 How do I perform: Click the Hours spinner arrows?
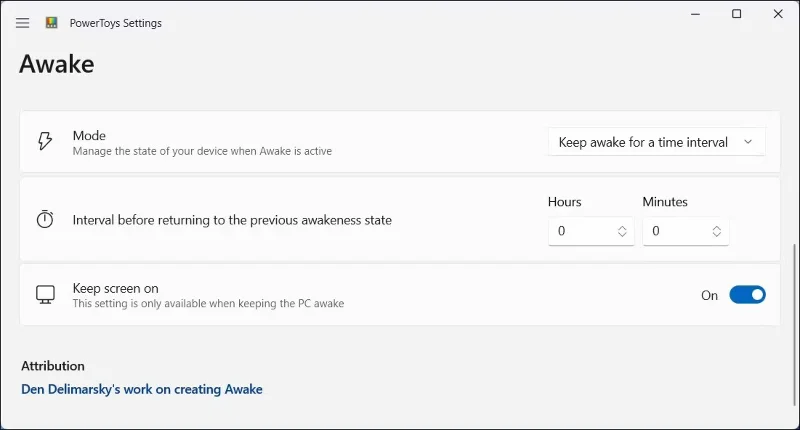pos(622,231)
